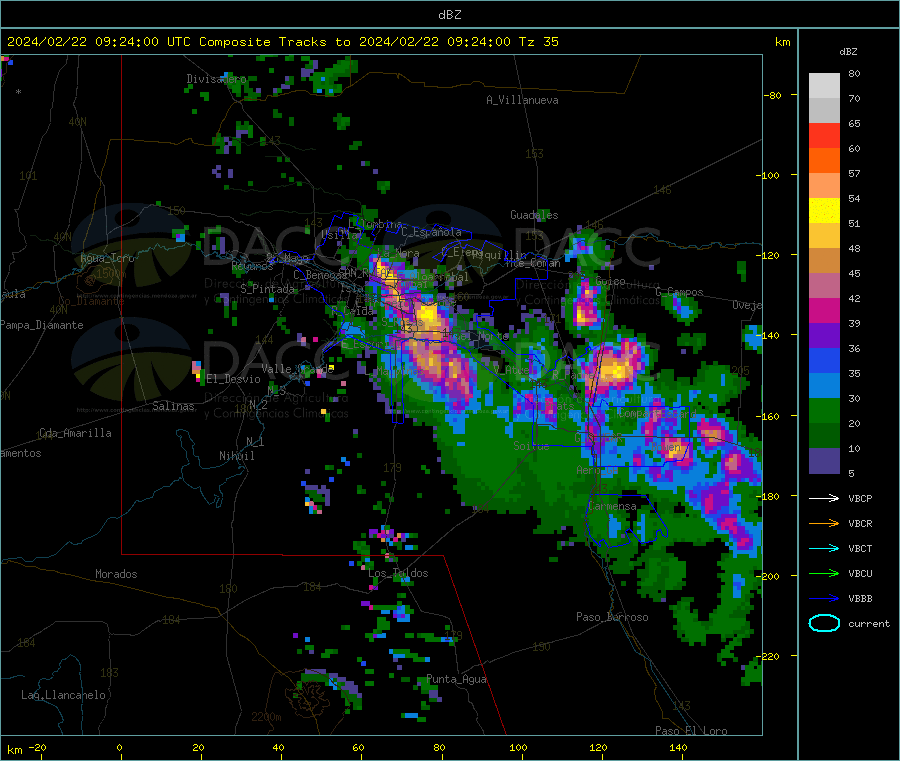Screen dimensions: 900x761
Task: Click the white VBCP arrow in legend
Action: [824, 498]
